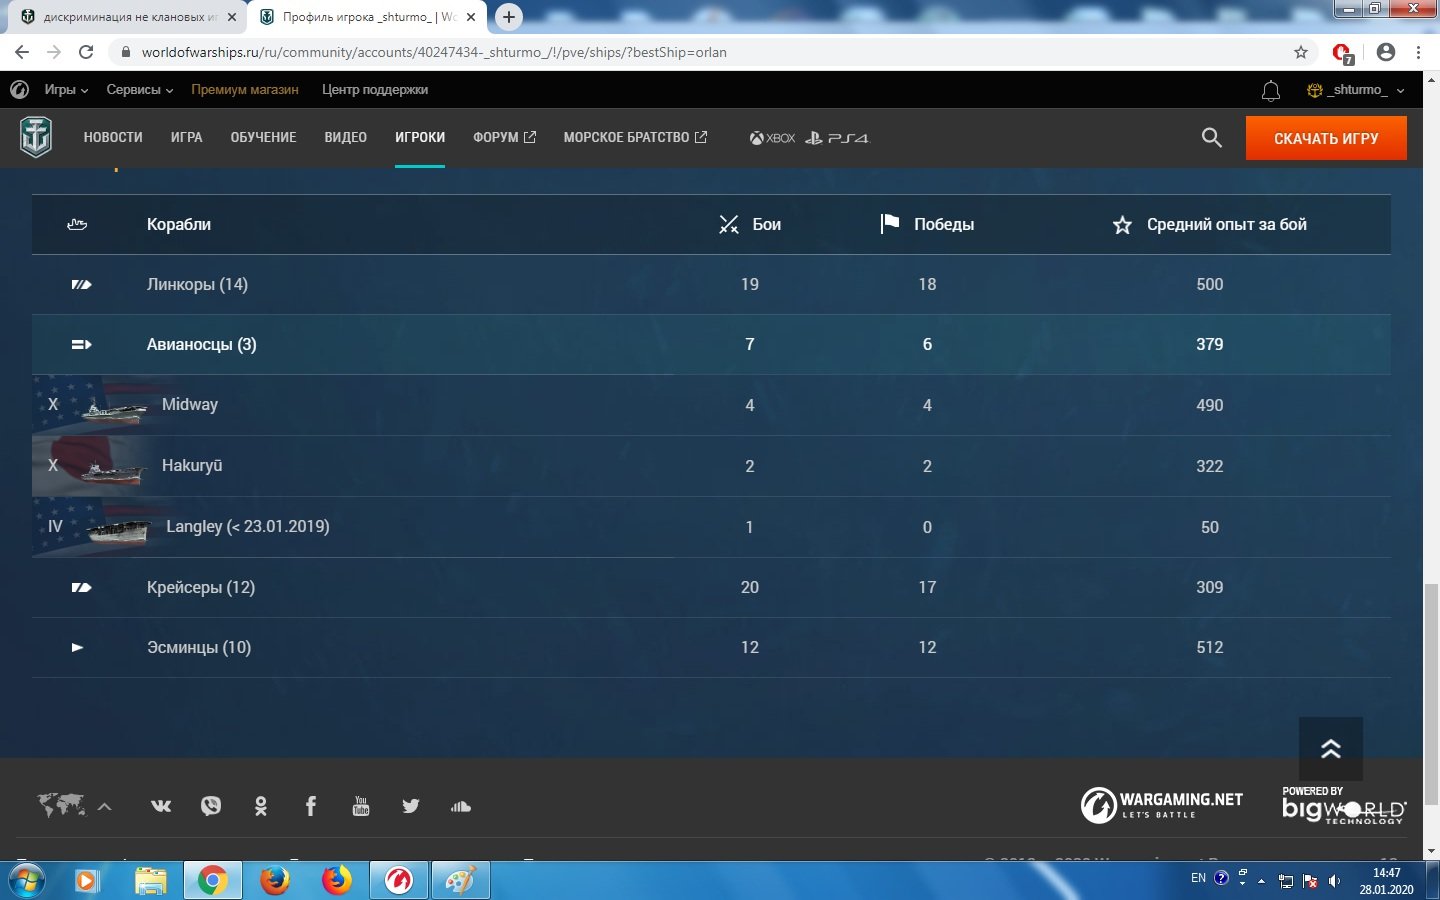This screenshot has width=1440, height=900.
Task: Reload the page in Chrome
Action: (x=86, y=52)
